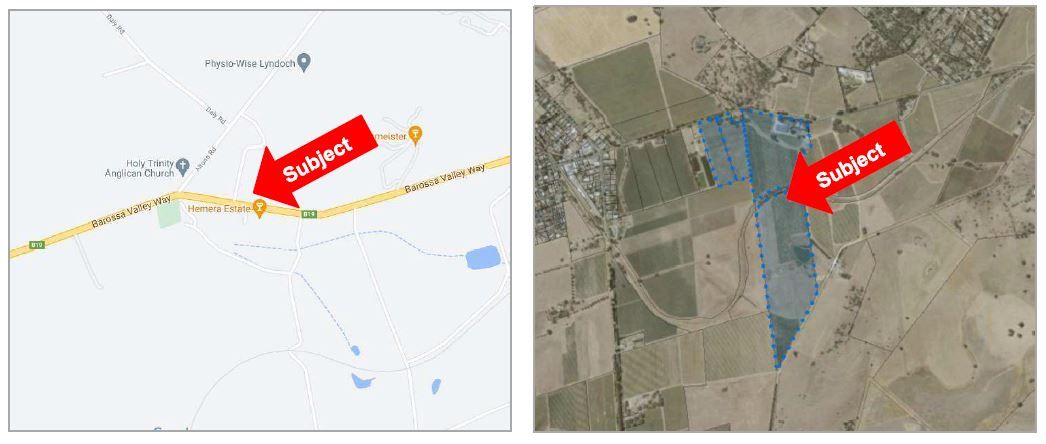Select the small dotted rectangular parcels at upper left of subject
This screenshot has height=444, width=1046.
click(722, 149)
